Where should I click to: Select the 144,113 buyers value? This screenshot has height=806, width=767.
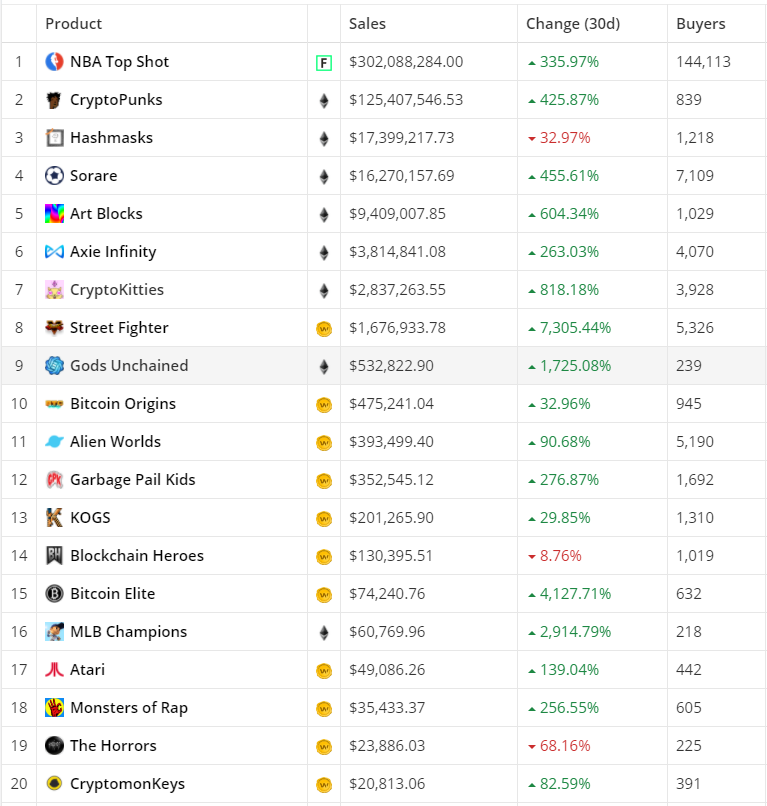pyautogui.click(x=703, y=62)
